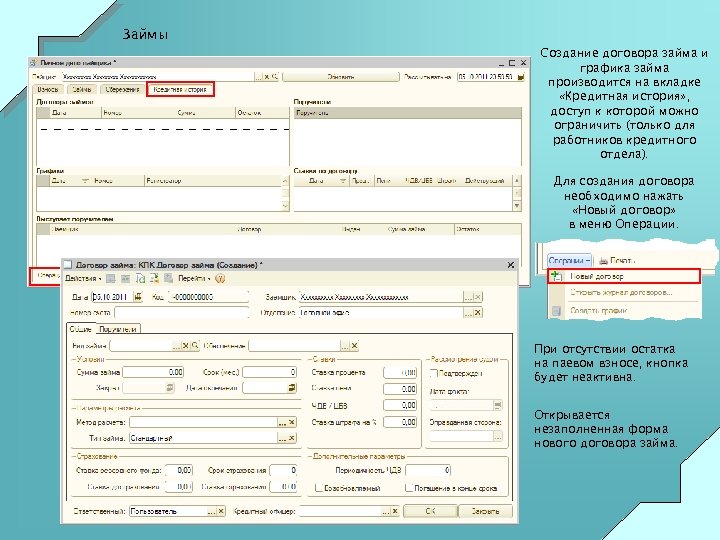Viewport: 720px width, 540px height.
Task: Switch to the Поручители tab
Action: point(118,329)
